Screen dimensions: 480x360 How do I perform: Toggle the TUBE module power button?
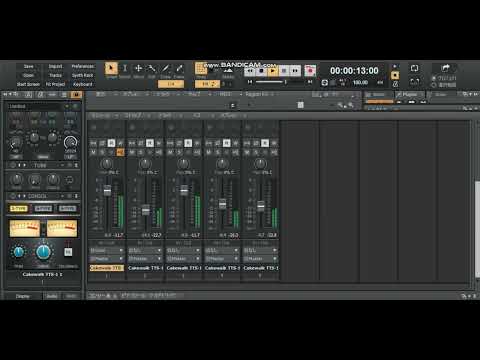(x=13, y=165)
